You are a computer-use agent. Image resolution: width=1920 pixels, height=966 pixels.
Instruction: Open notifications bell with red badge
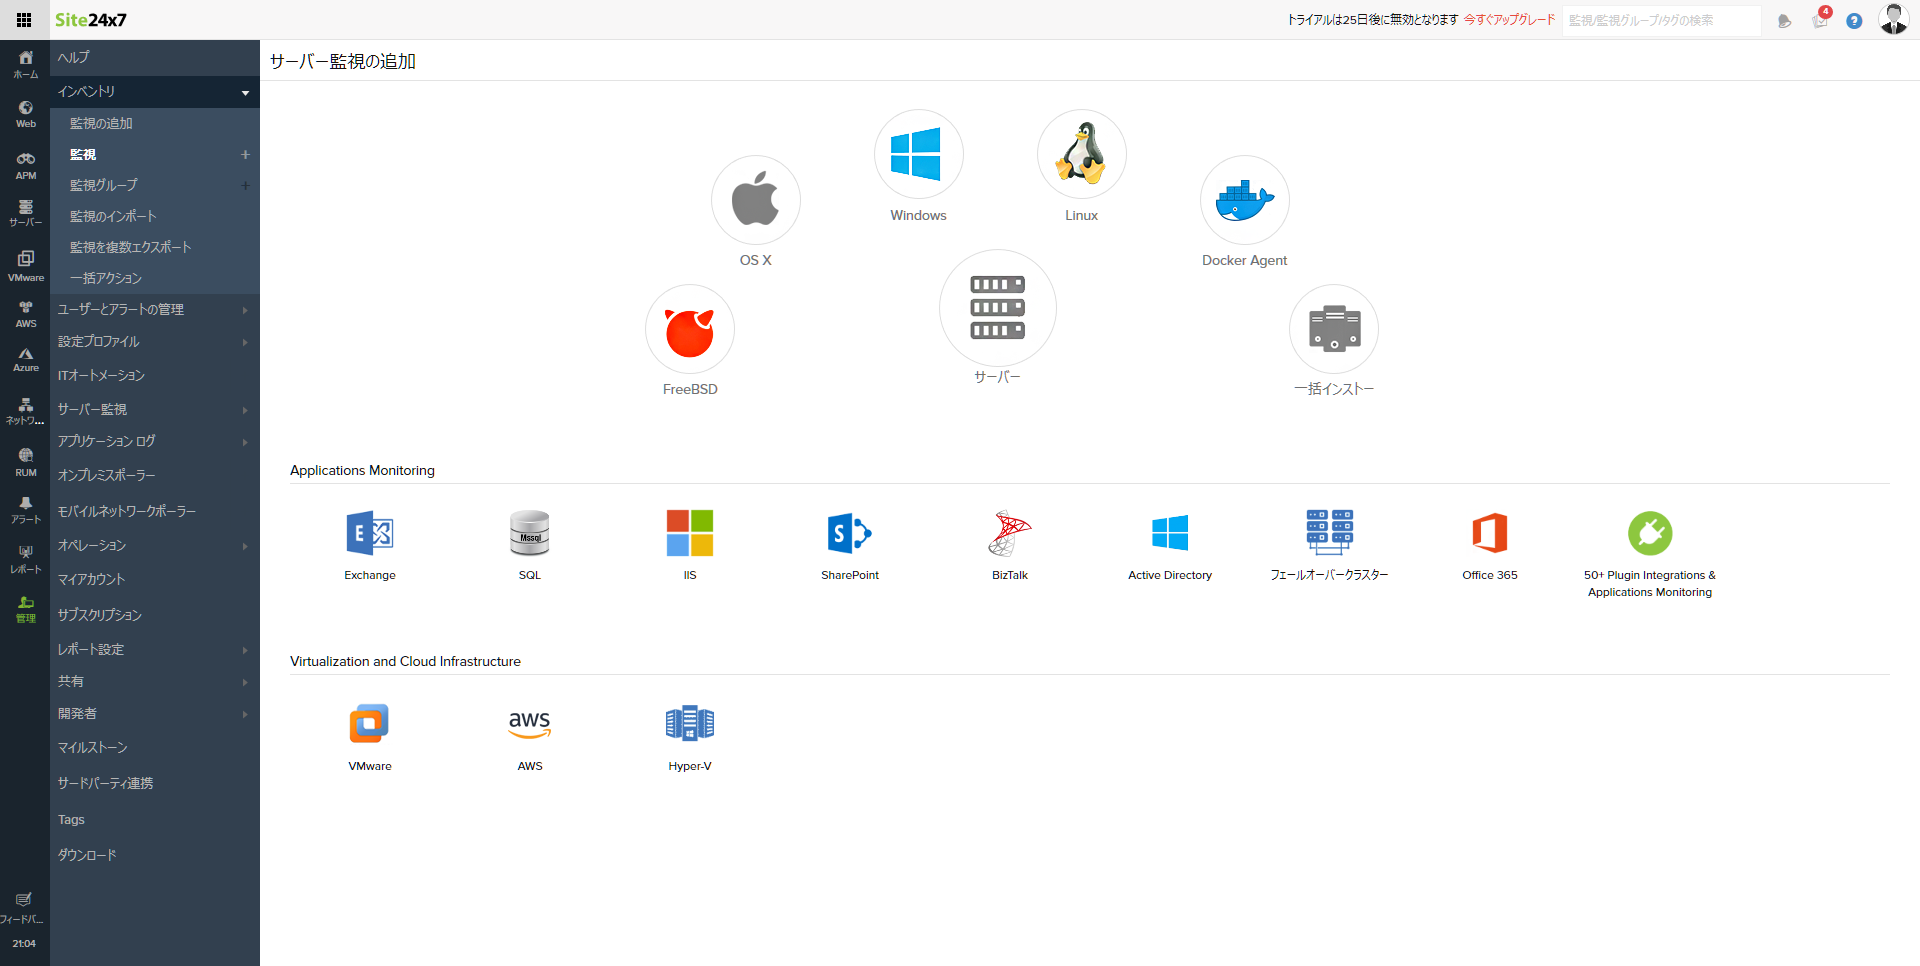coord(1820,19)
